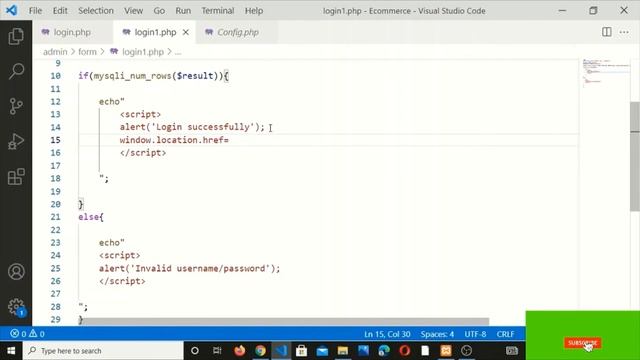Image resolution: width=640 pixels, height=360 pixels.
Task: Switch to the Config.php tab
Action: tap(238, 32)
